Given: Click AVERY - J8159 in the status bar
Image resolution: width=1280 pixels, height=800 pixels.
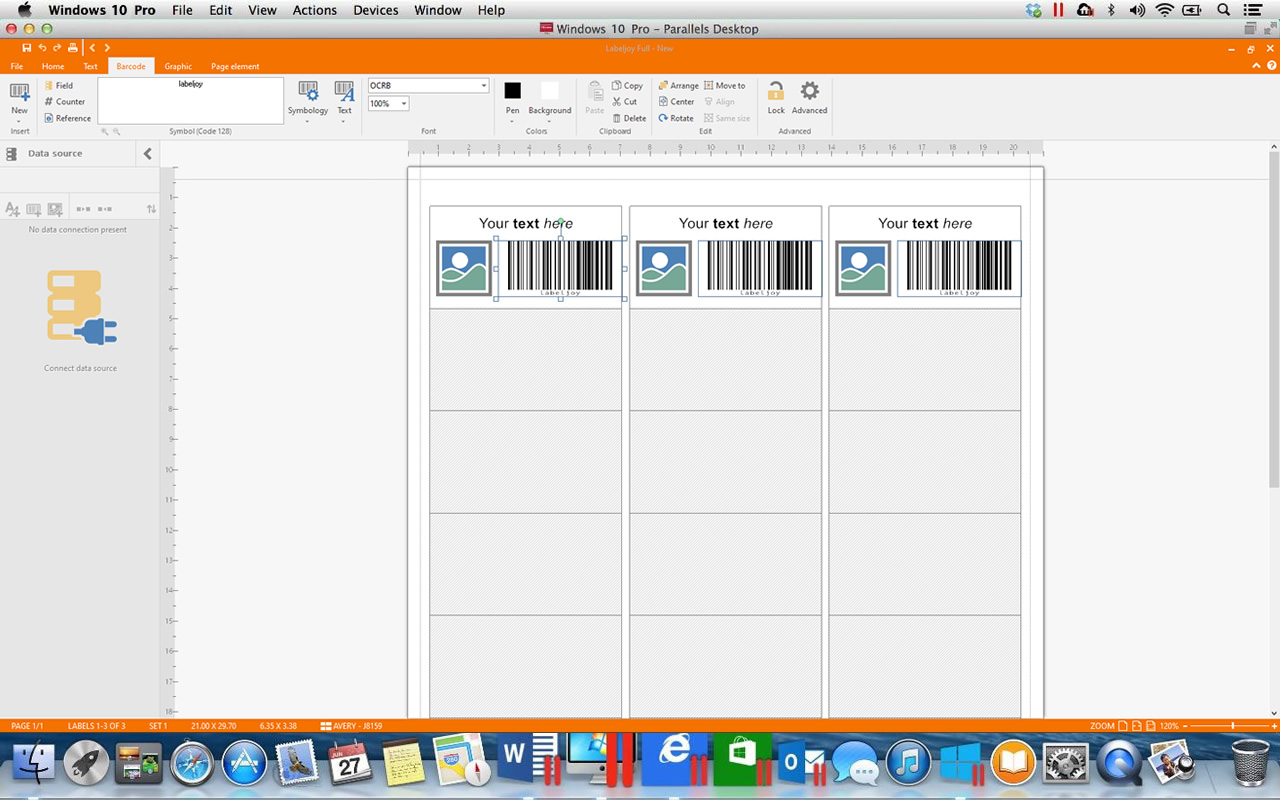Looking at the screenshot, I should click(x=351, y=726).
